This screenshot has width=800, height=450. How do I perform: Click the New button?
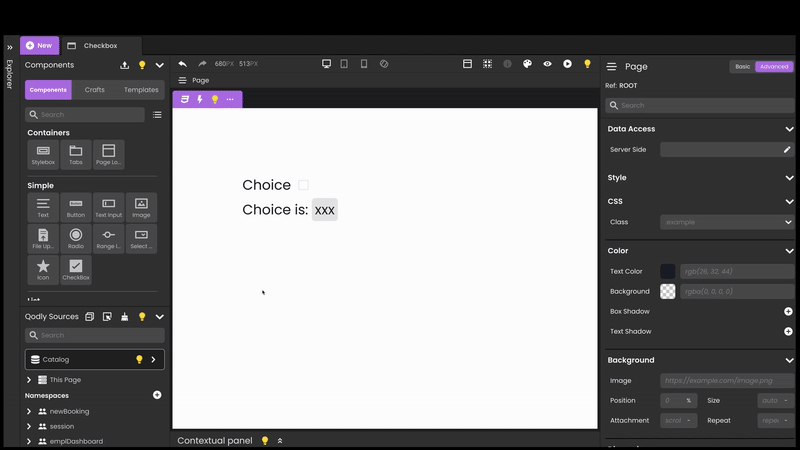pyautogui.click(x=39, y=46)
